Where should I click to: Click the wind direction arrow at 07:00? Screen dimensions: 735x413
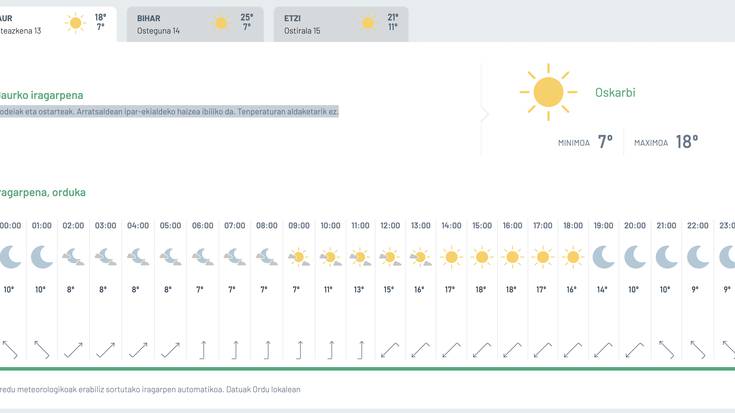[x=235, y=350]
